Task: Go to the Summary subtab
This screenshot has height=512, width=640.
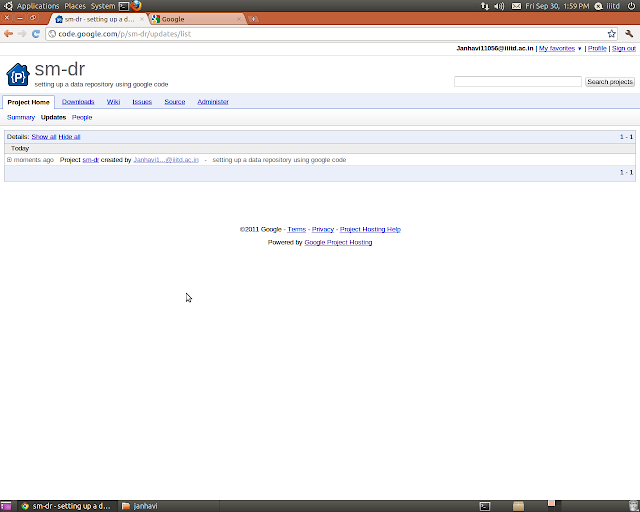Action: pos(21,117)
